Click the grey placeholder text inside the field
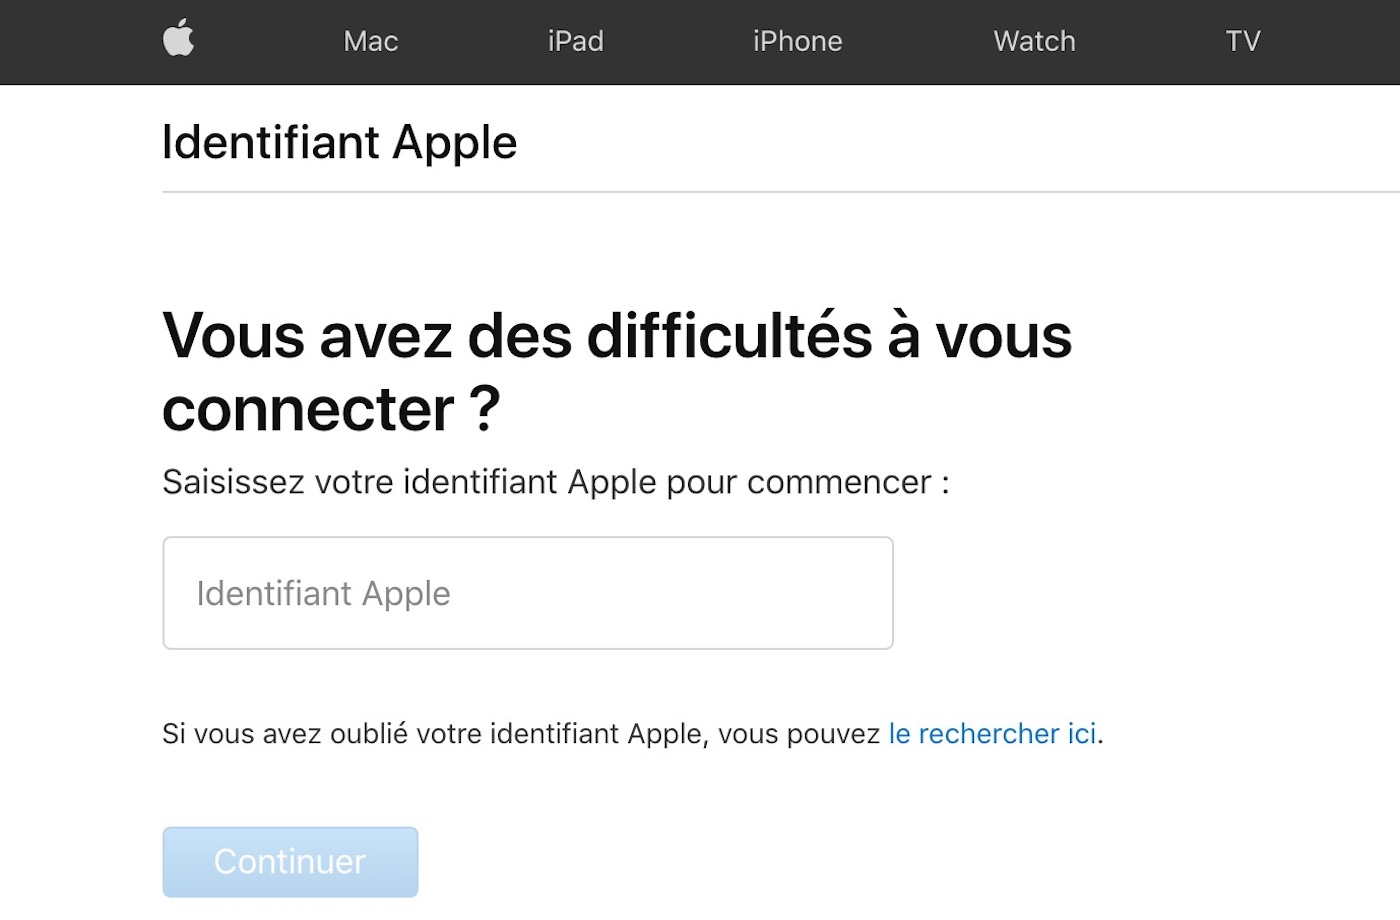This screenshot has width=1400, height=920. pos(323,594)
